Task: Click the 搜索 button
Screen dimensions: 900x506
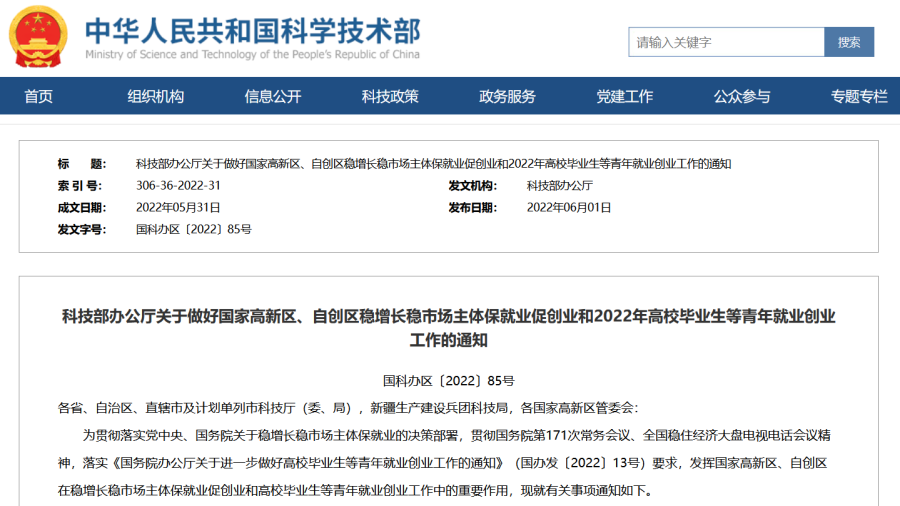Action: tap(849, 42)
